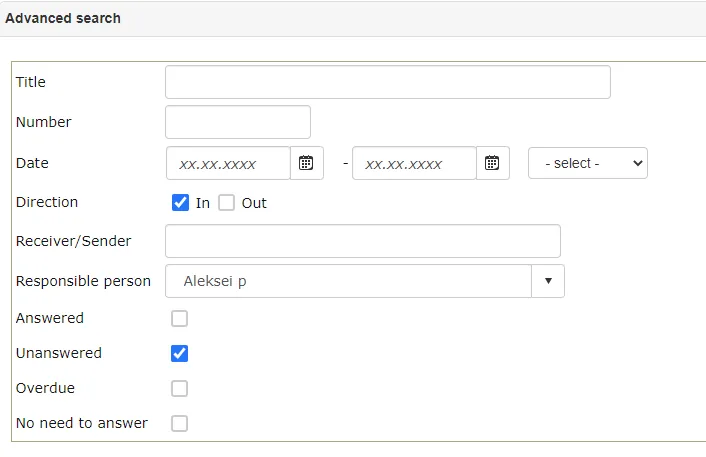
Task: Click the Number label
Action: (x=44, y=122)
